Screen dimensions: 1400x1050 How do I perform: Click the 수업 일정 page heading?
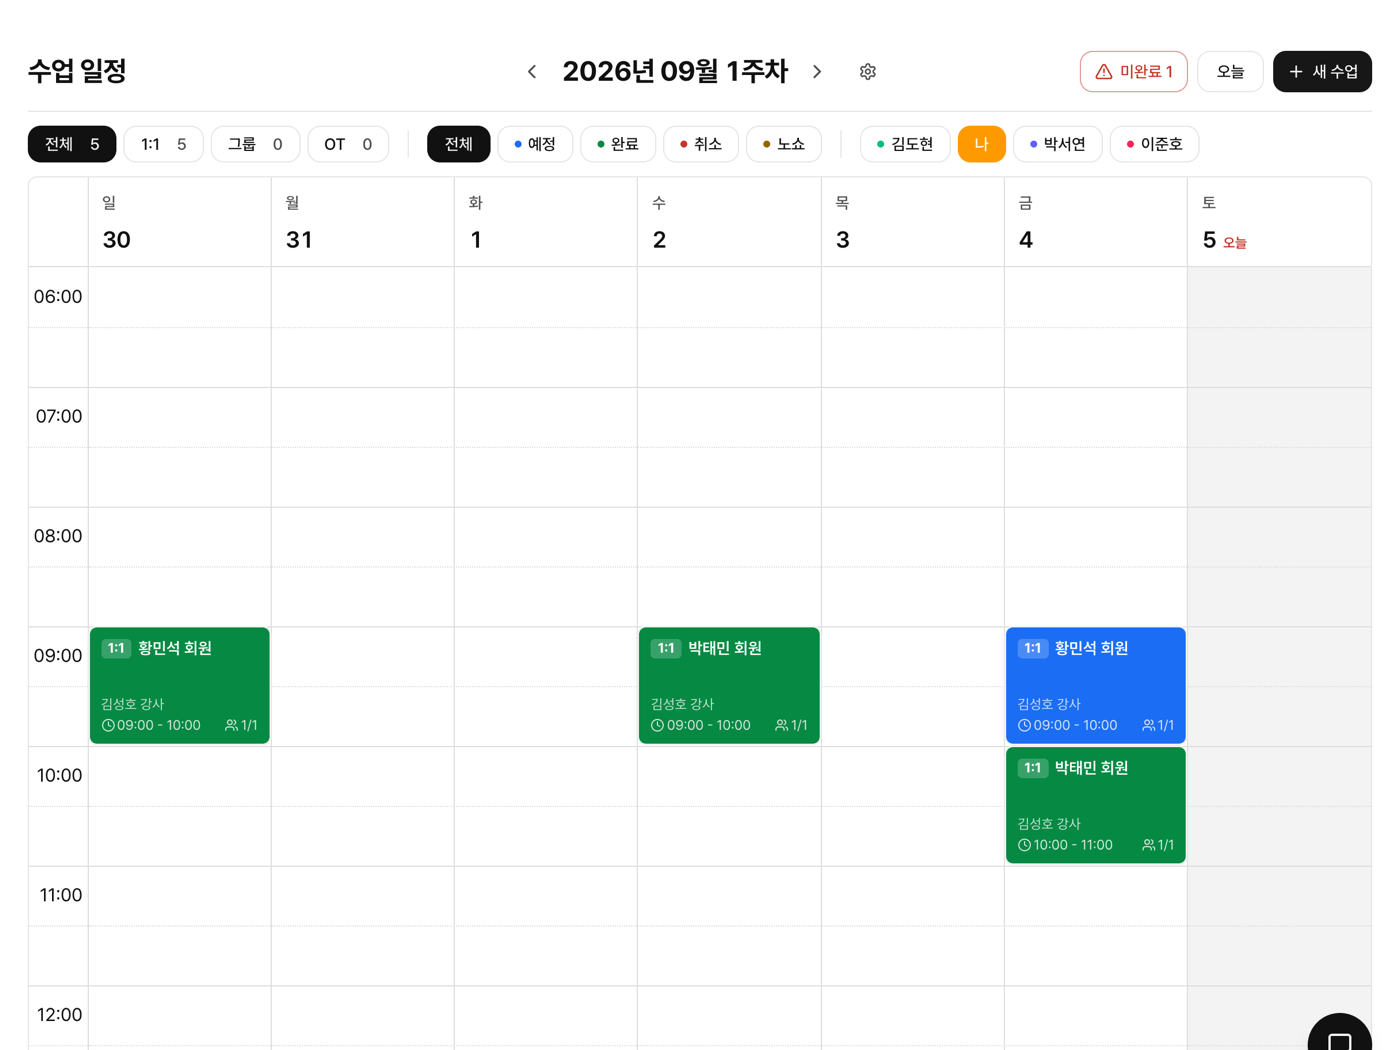click(x=77, y=72)
